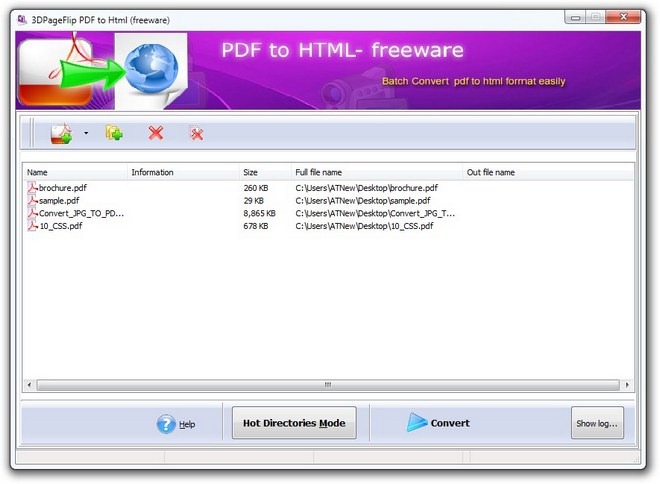Click the red X remove file icon

point(156,133)
